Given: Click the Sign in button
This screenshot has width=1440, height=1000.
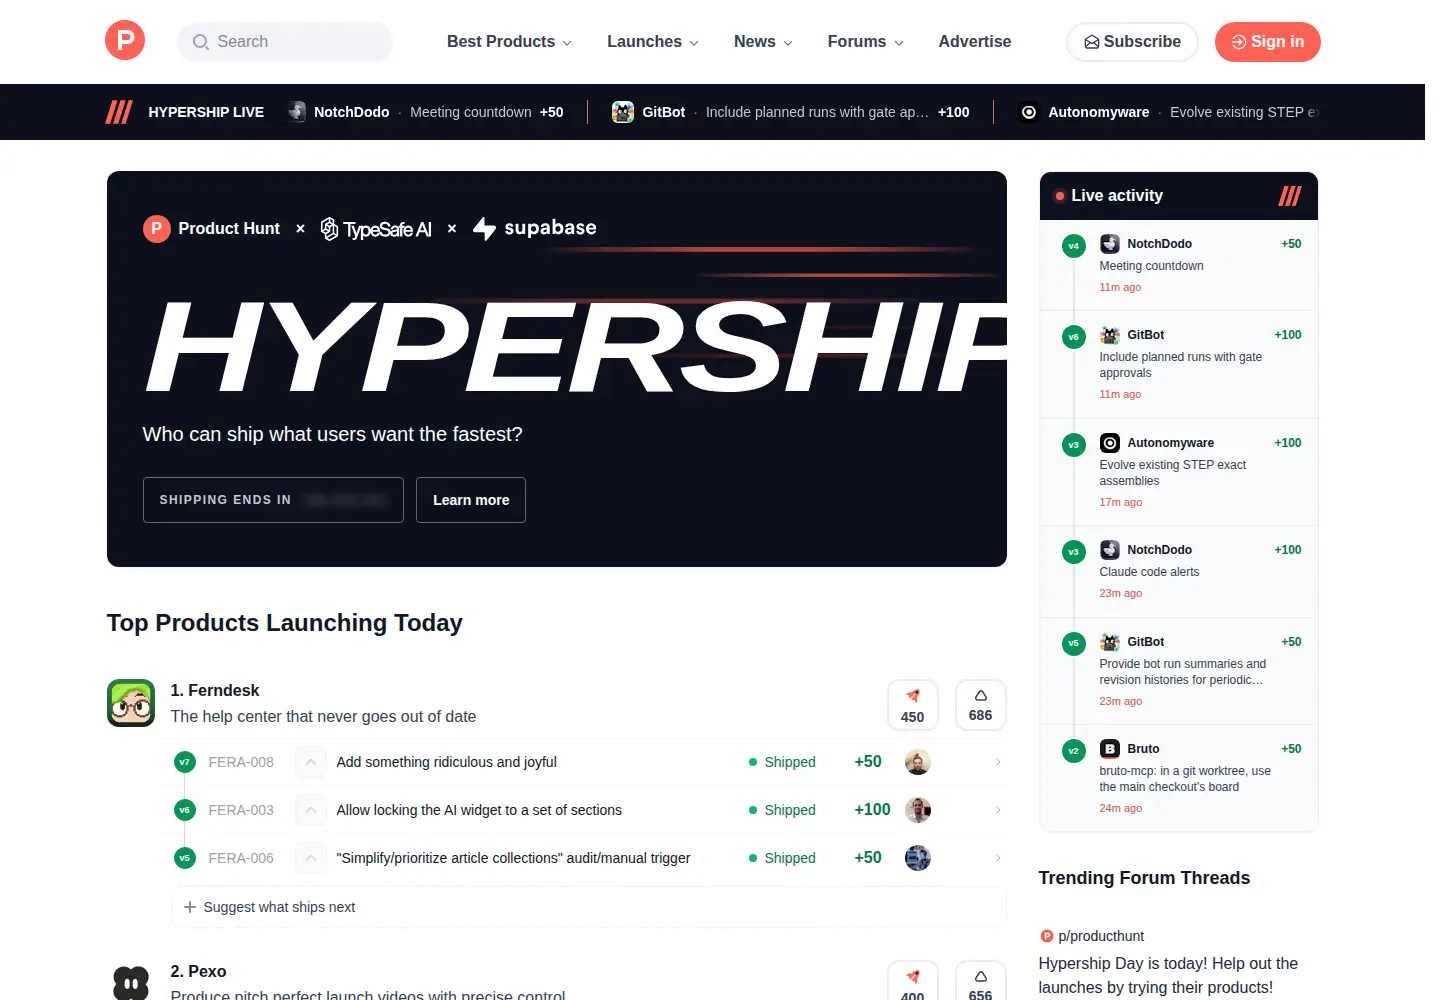Looking at the screenshot, I should tap(1267, 42).
